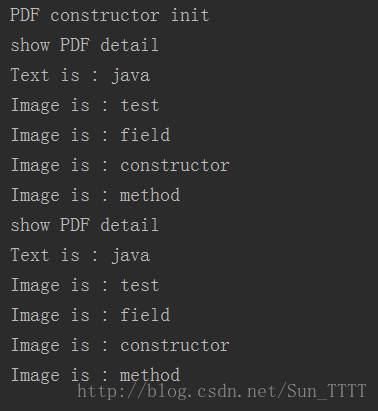Image resolution: width=378 pixels, height=411 pixels.
Task: Click the last 'Image is : method' line
Action: pyautogui.click(x=96, y=375)
